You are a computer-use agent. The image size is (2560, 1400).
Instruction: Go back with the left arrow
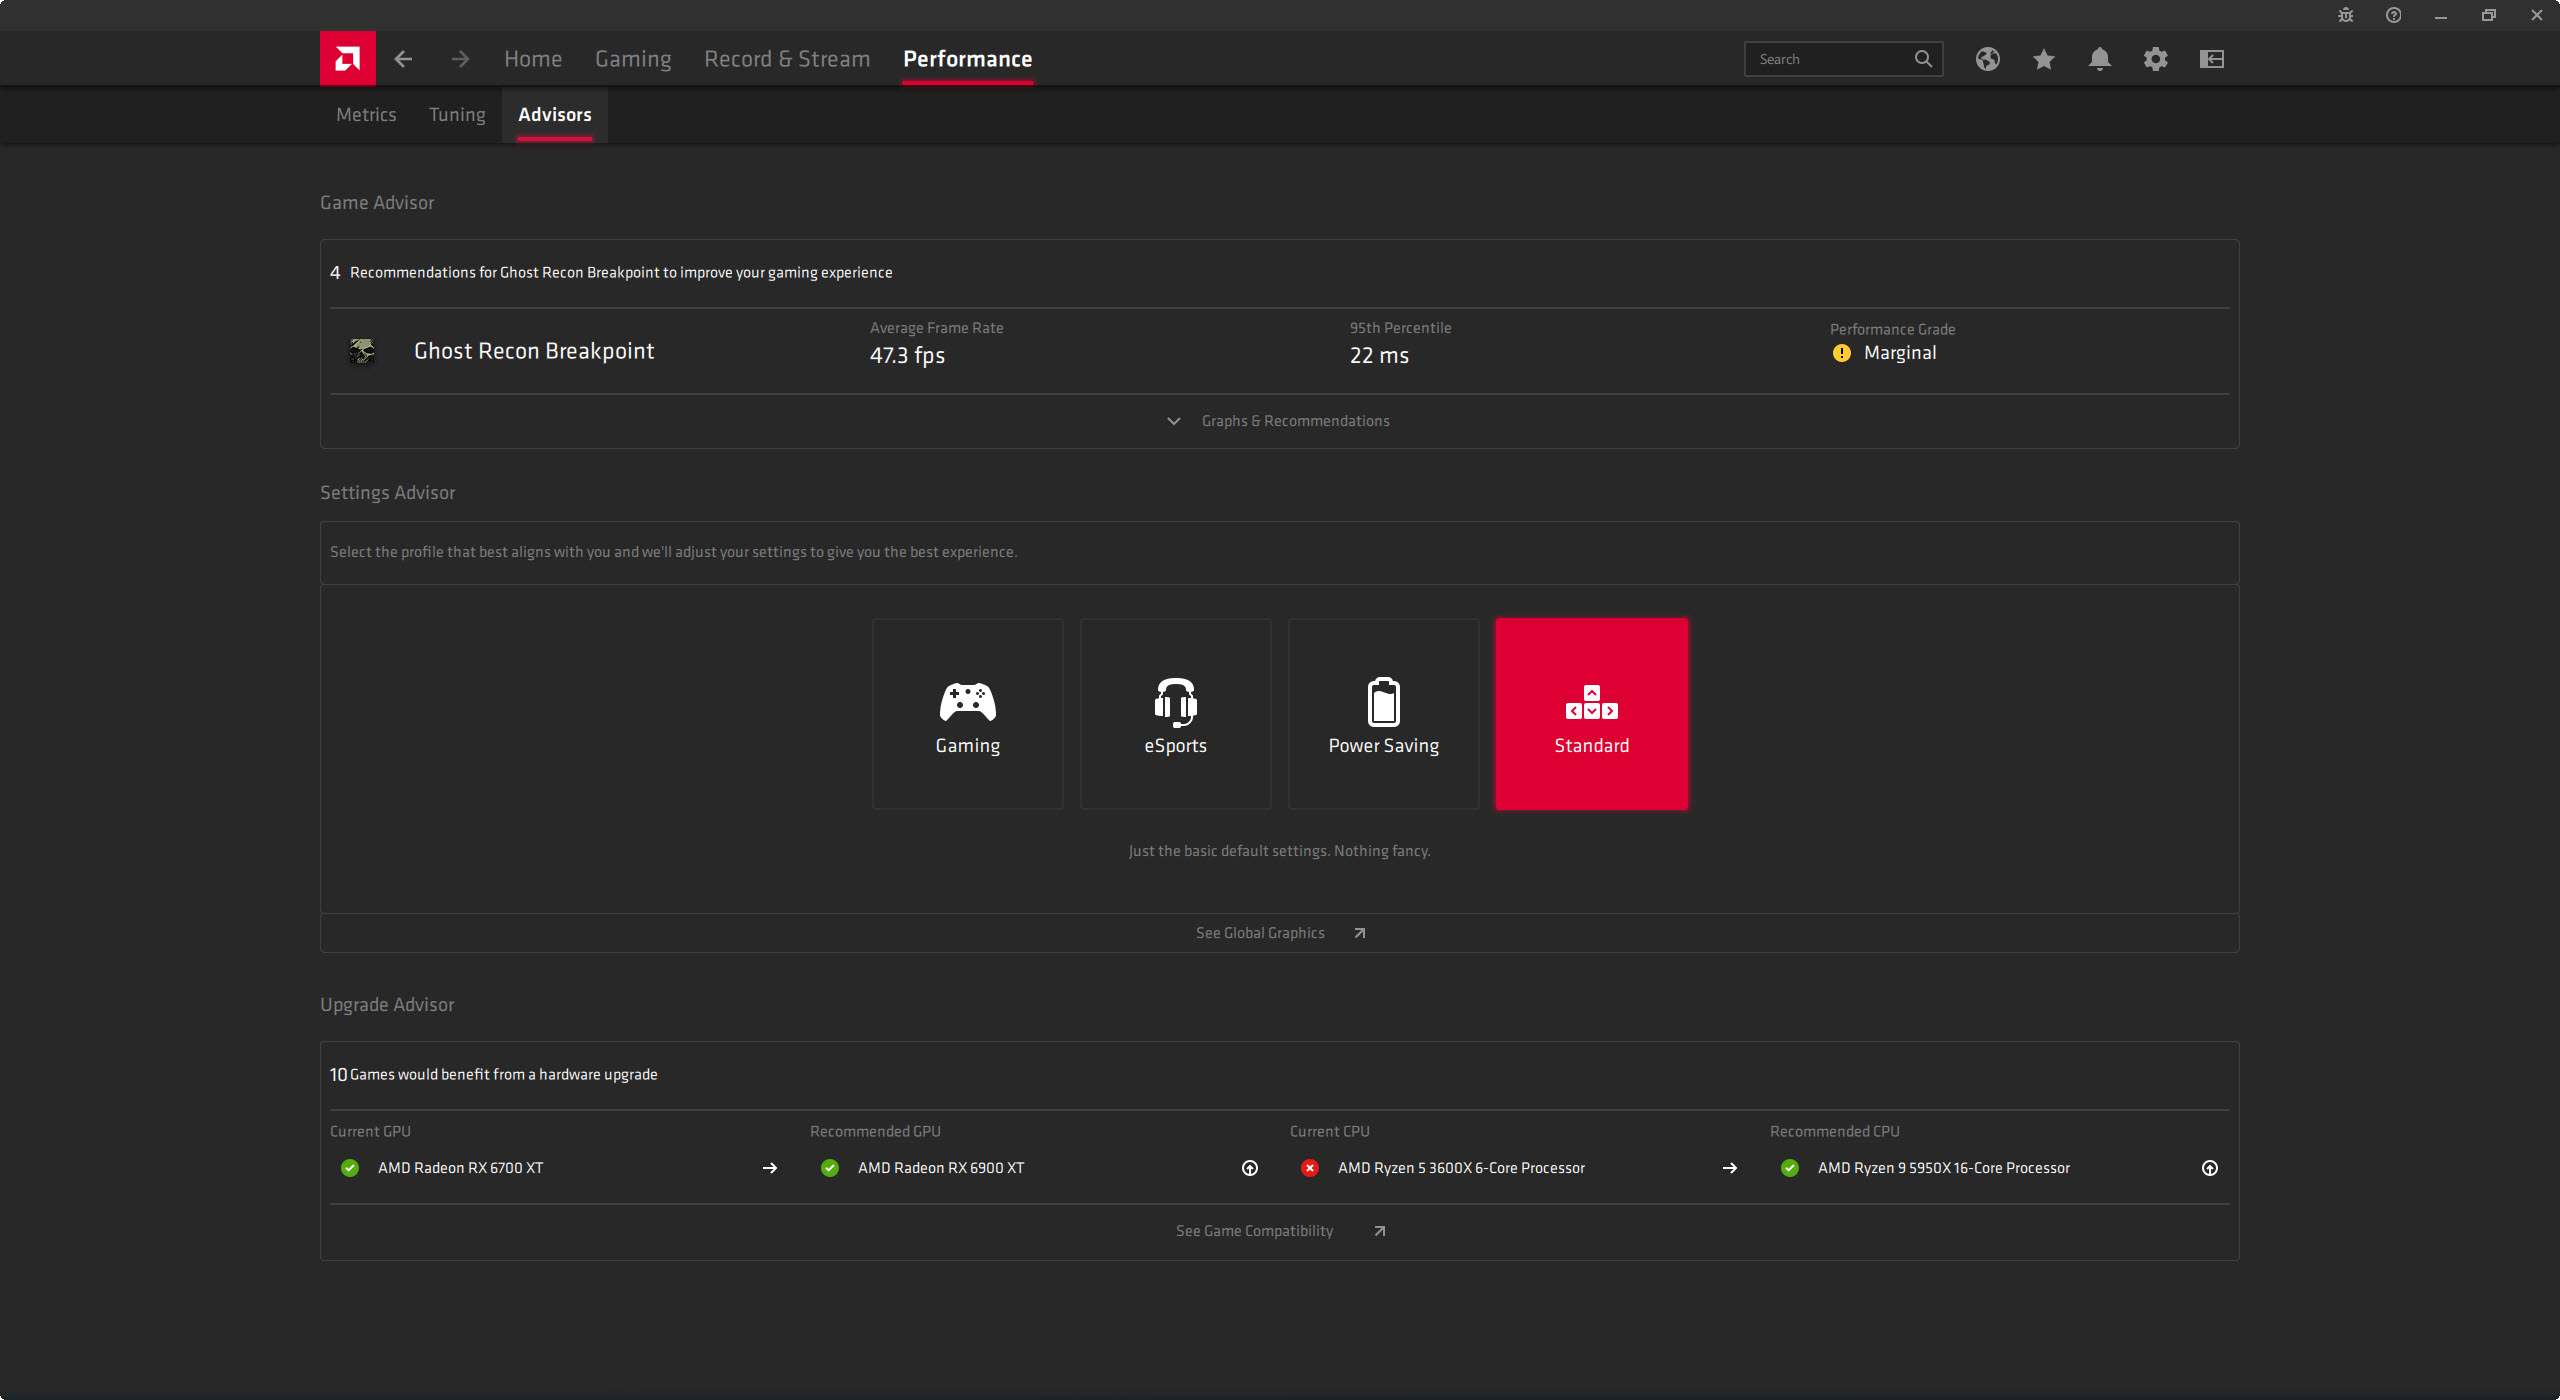[x=403, y=59]
